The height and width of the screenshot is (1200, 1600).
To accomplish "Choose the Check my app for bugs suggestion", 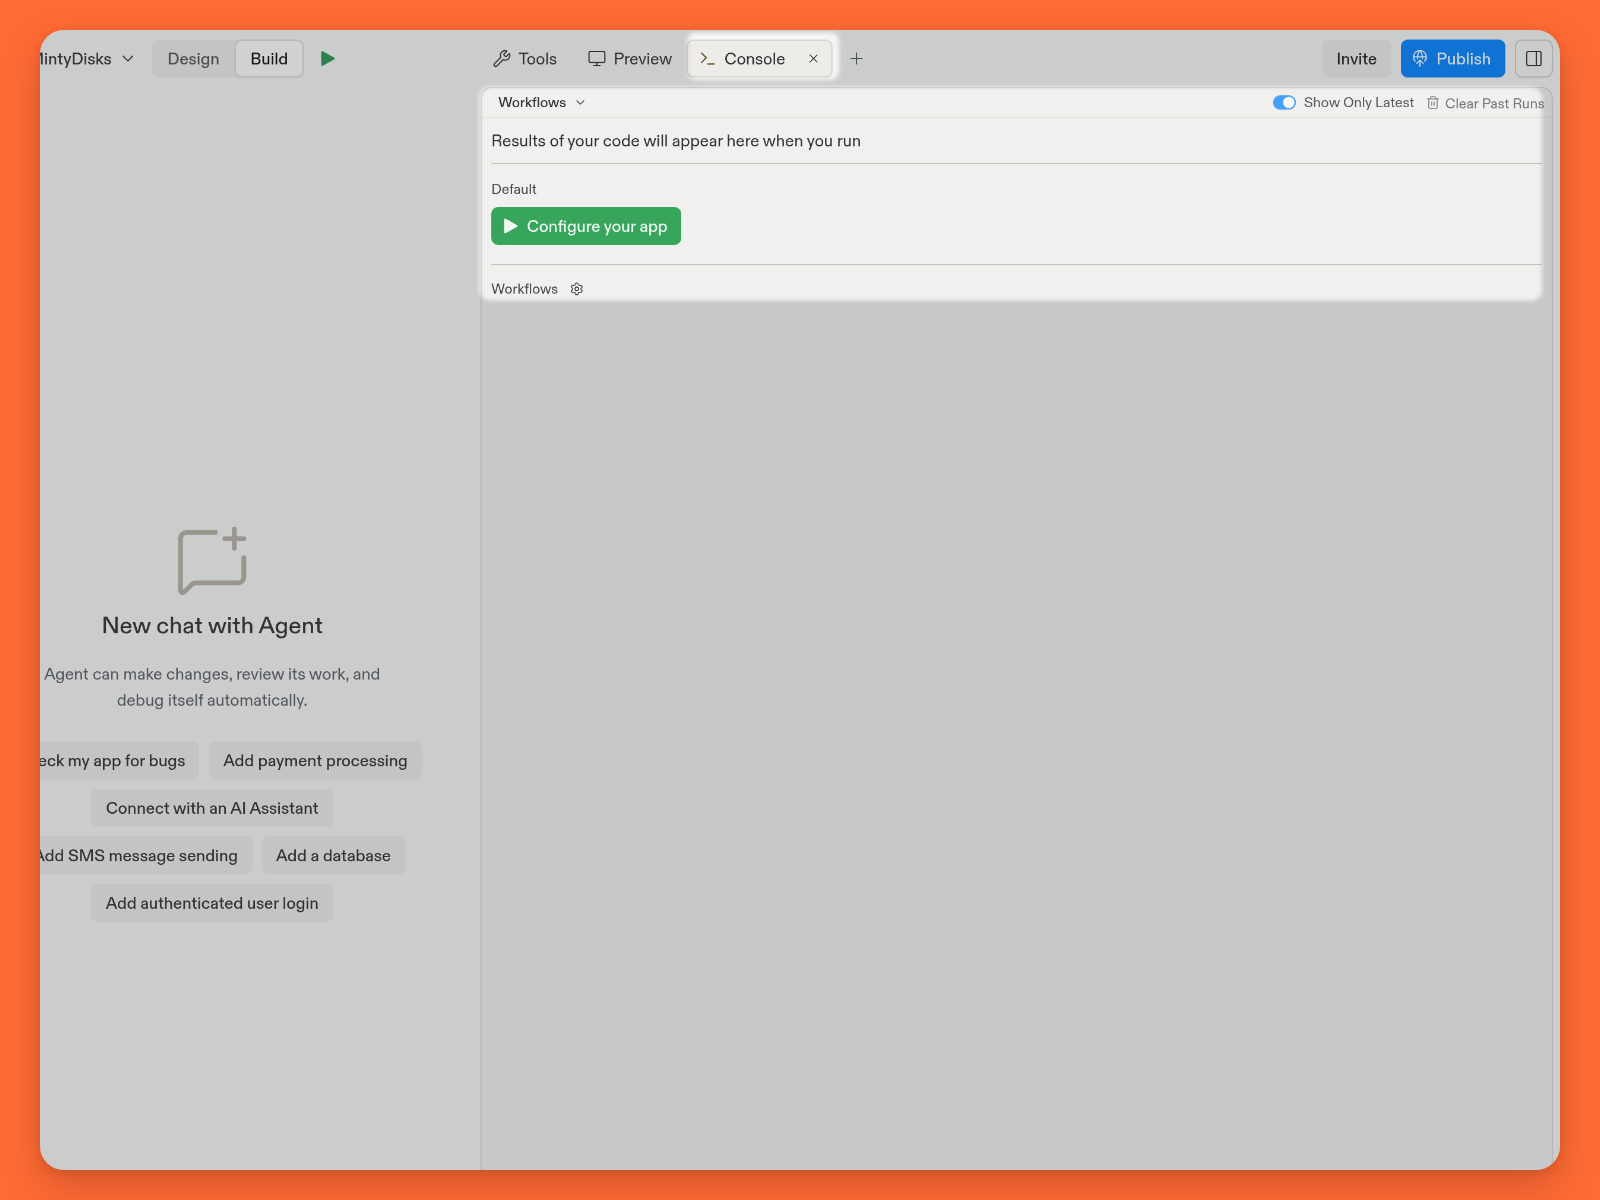I will 119,761.
